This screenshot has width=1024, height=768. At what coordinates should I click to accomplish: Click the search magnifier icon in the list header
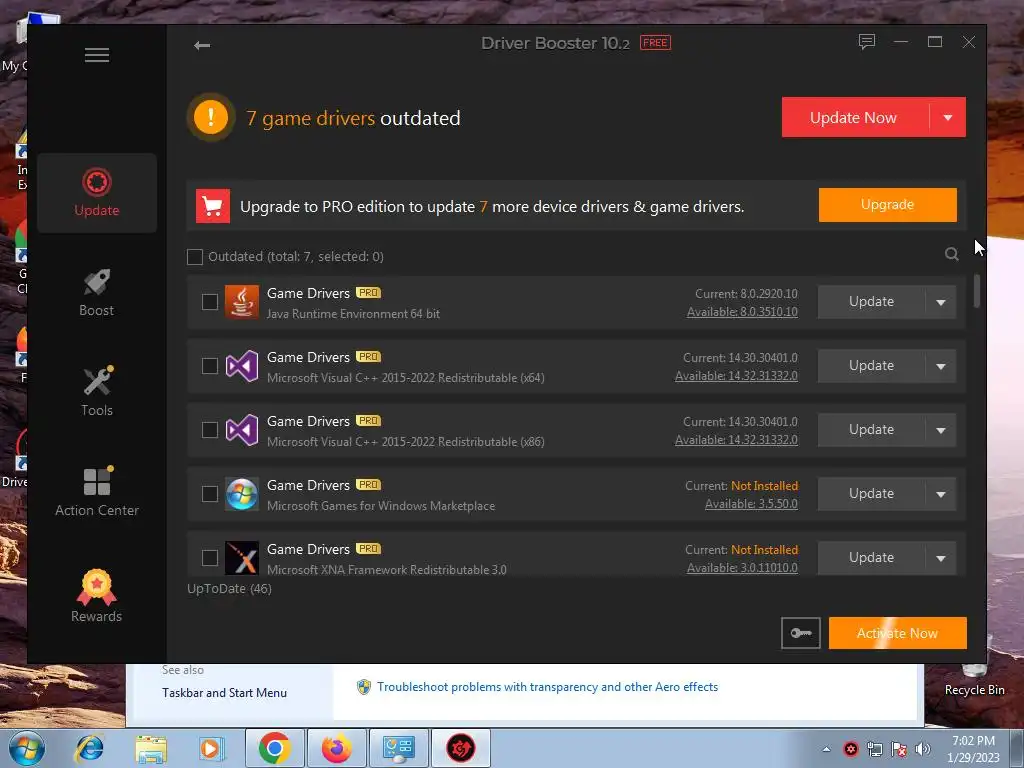pyautogui.click(x=952, y=254)
